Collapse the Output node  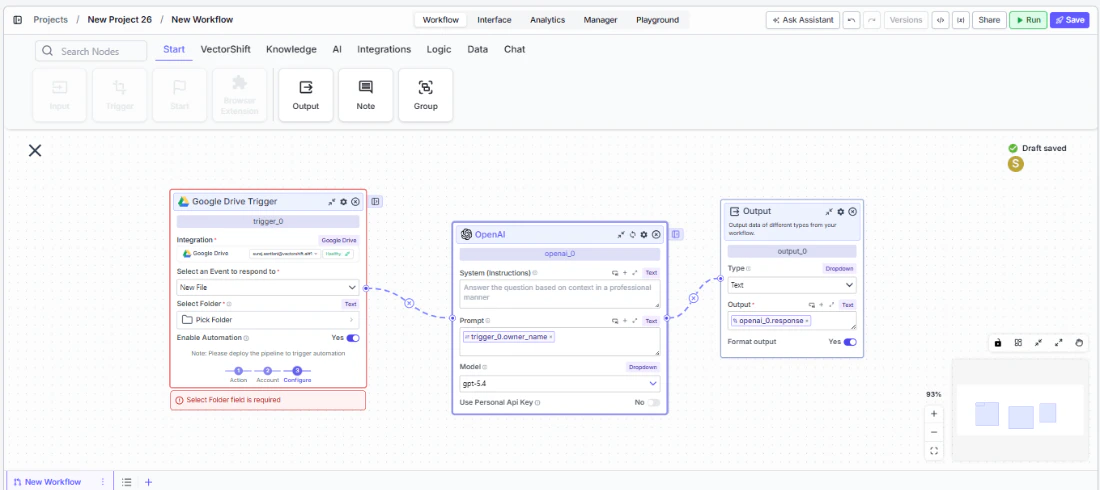pos(829,211)
